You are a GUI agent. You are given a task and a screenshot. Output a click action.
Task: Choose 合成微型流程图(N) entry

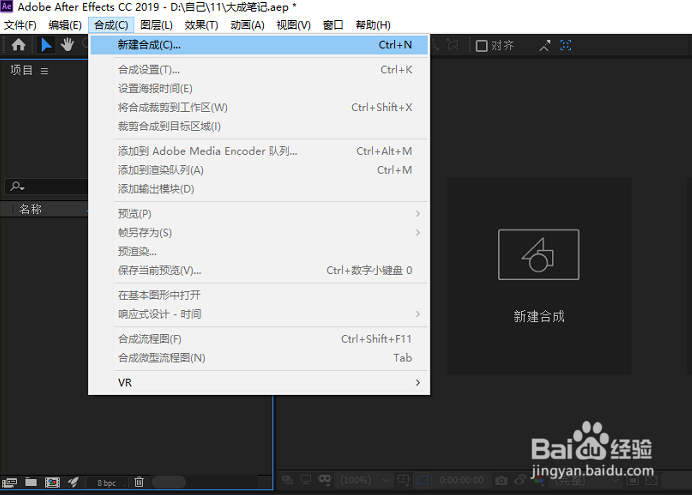tap(259, 358)
